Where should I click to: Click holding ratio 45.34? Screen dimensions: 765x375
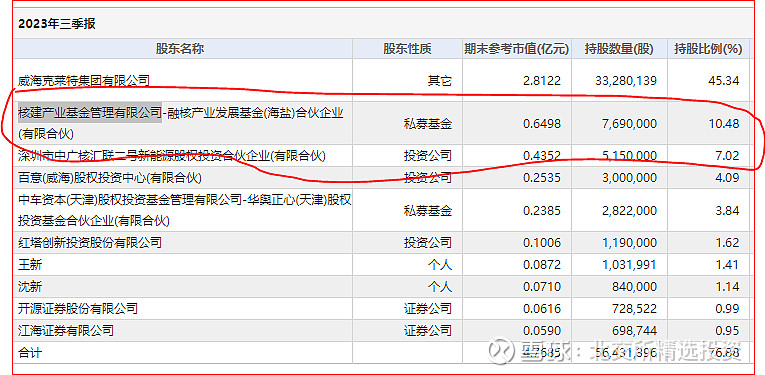[725, 80]
